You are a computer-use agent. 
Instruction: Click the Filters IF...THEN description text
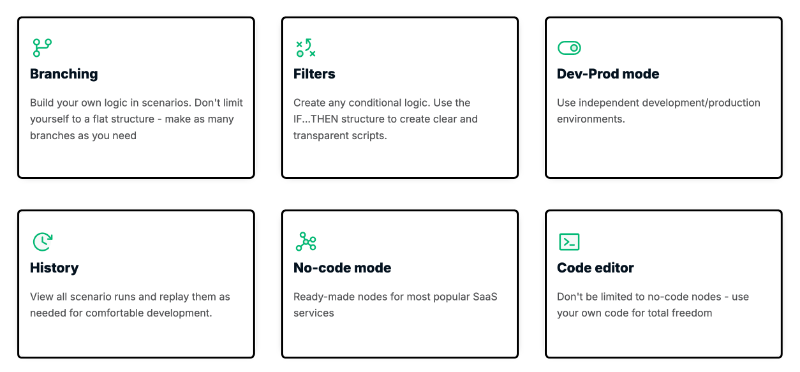point(385,119)
